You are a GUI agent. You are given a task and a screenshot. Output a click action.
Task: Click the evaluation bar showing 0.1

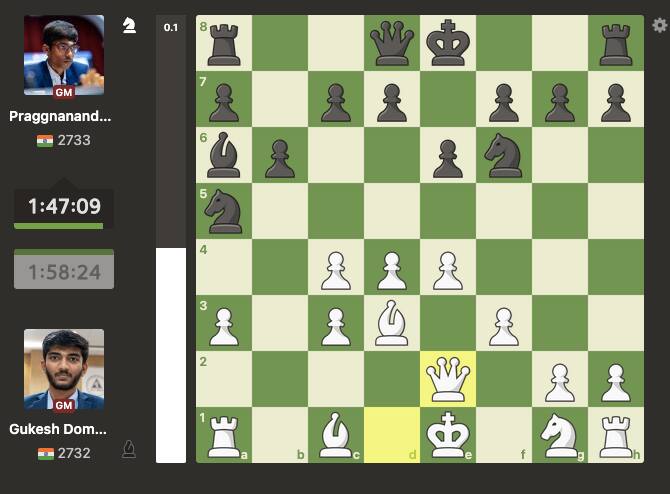tap(171, 239)
